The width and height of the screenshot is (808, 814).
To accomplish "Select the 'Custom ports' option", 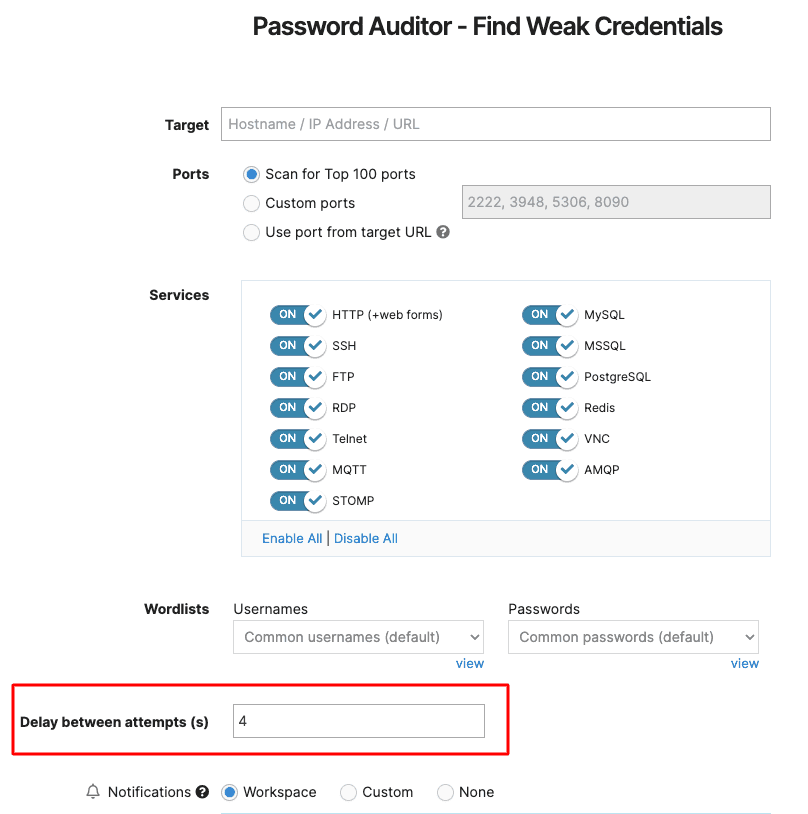I will (251, 203).
